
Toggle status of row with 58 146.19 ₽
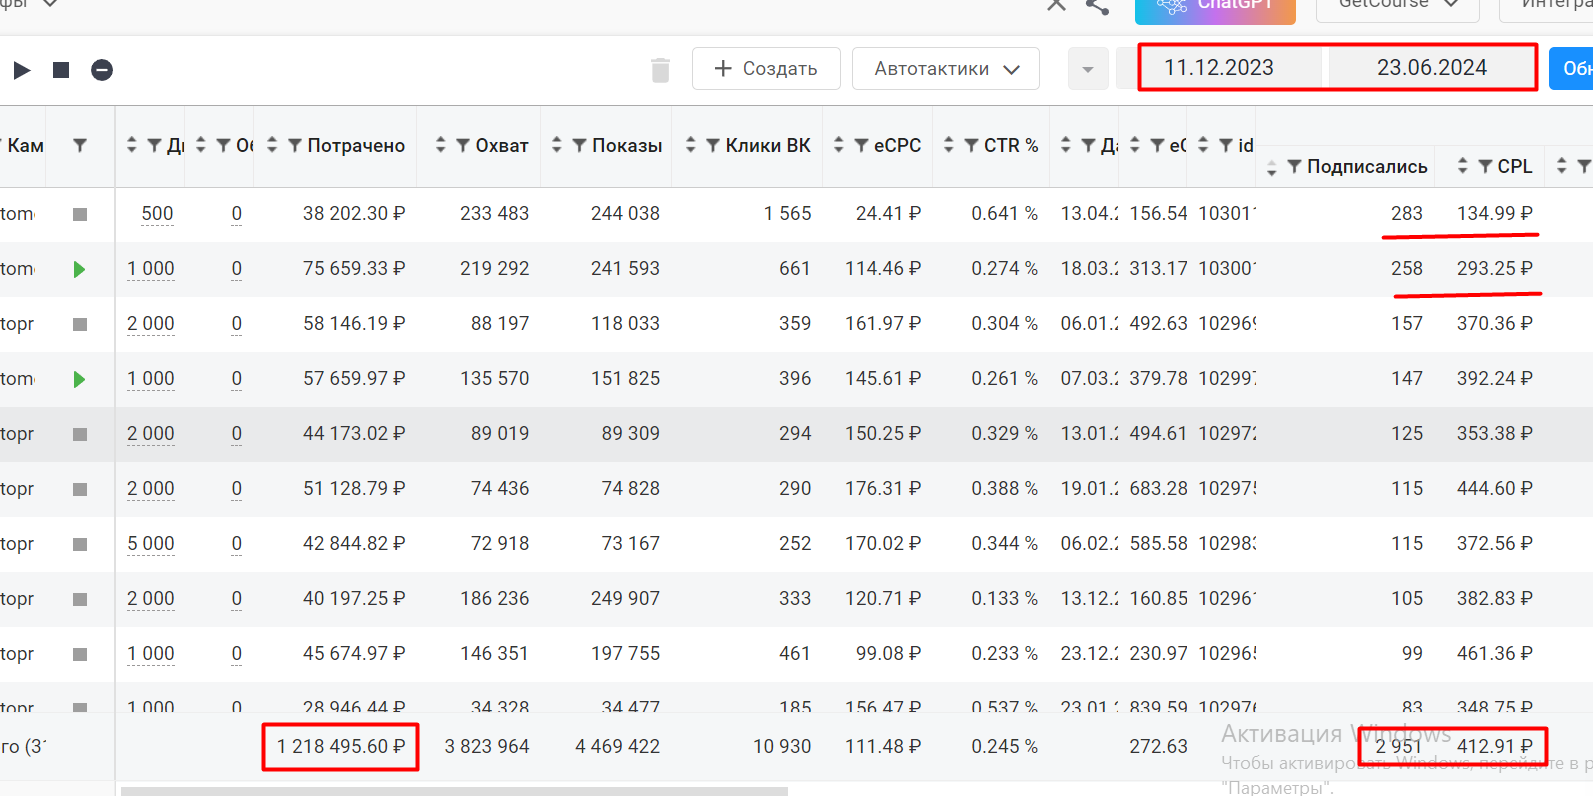pos(80,324)
